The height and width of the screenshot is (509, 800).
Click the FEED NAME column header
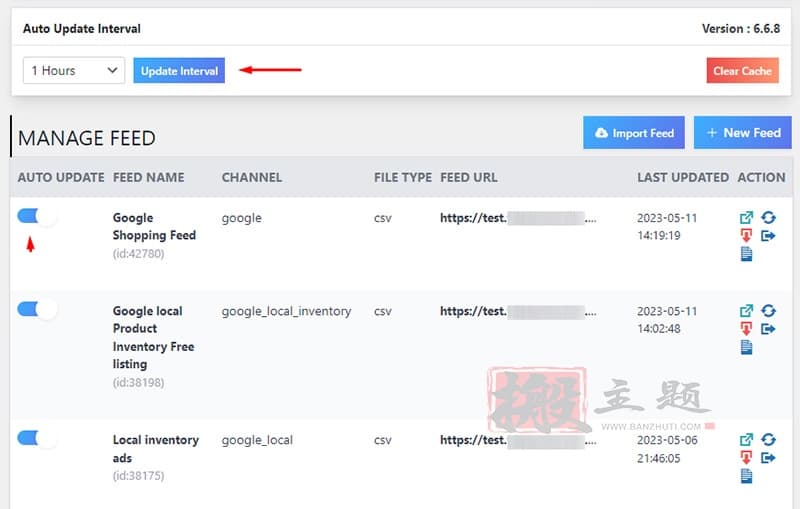[148, 177]
